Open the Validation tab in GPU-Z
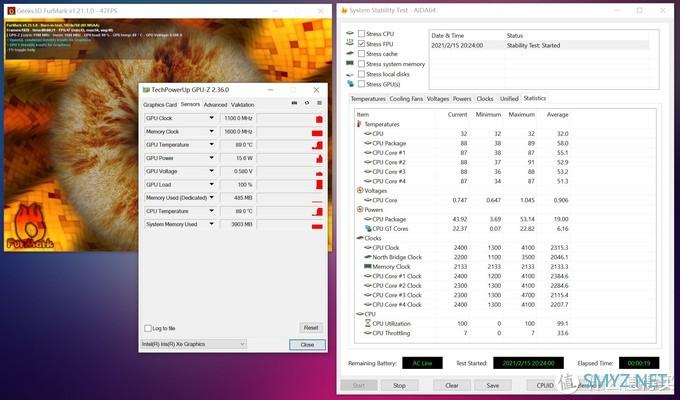680x400 pixels. [242, 105]
